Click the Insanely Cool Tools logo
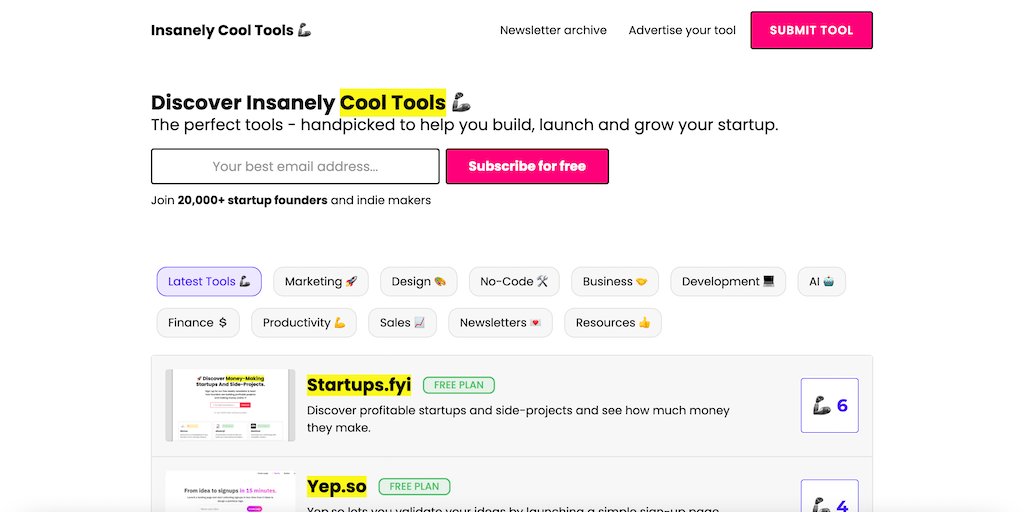The height and width of the screenshot is (512, 1024). [231, 30]
